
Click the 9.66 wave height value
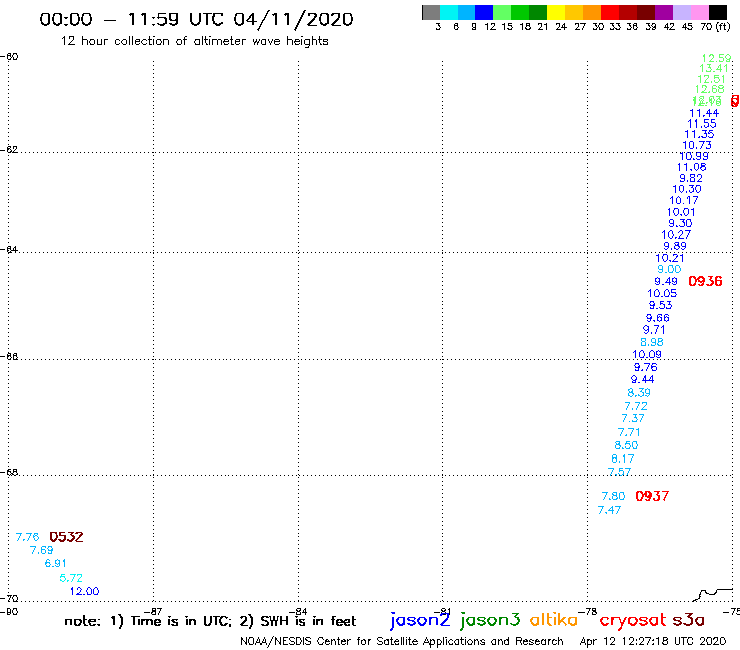click(x=657, y=318)
